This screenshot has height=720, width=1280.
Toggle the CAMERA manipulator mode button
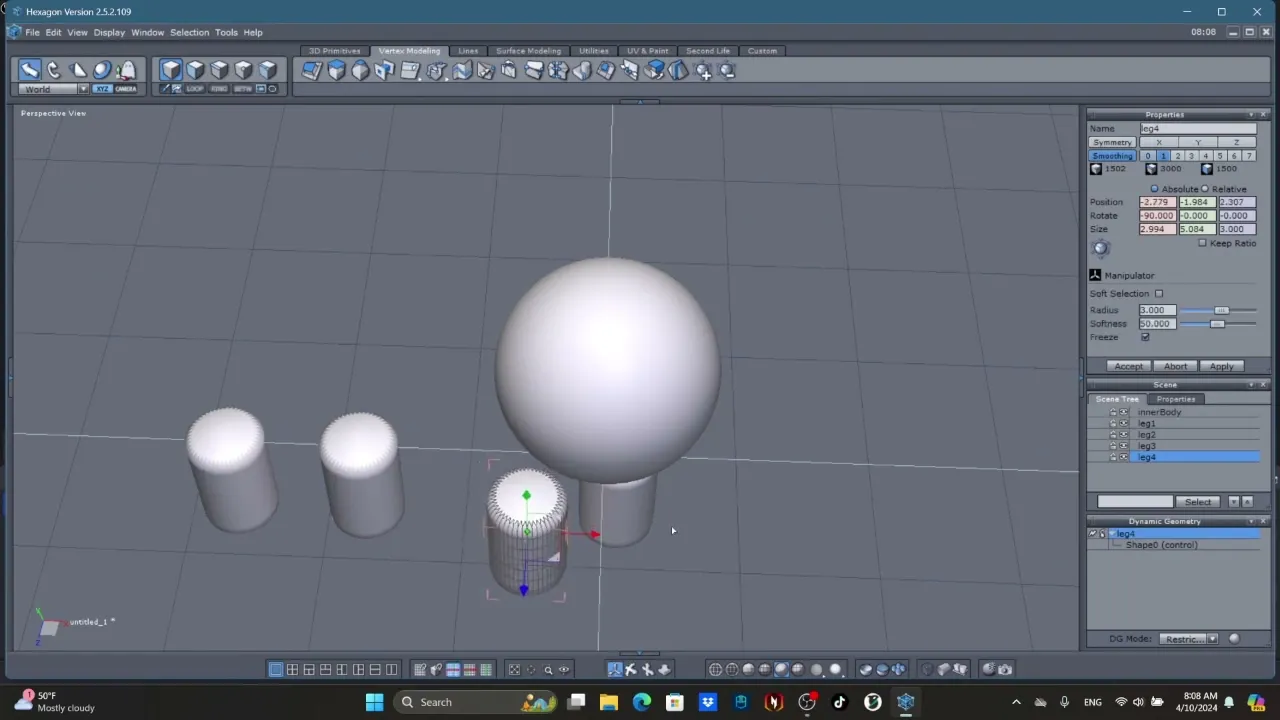coord(126,89)
